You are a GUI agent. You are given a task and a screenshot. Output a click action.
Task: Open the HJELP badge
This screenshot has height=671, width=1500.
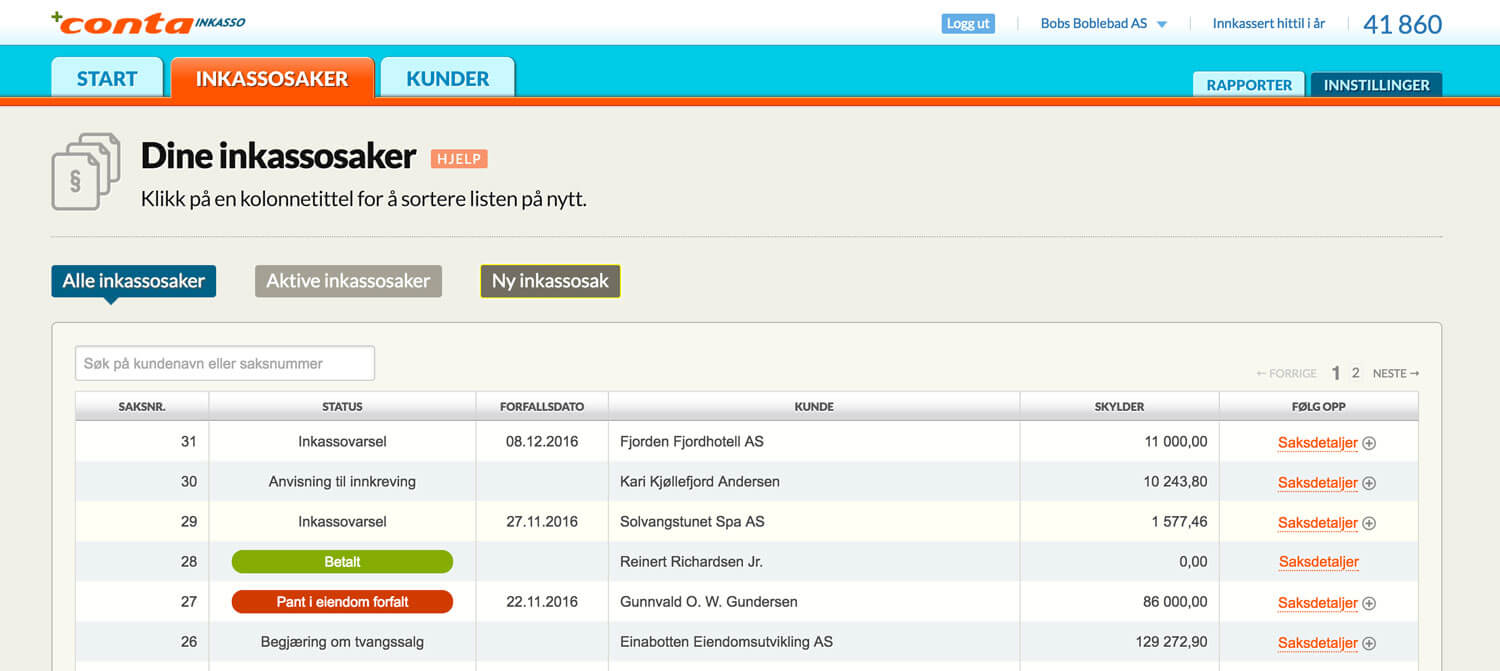pyautogui.click(x=459, y=158)
